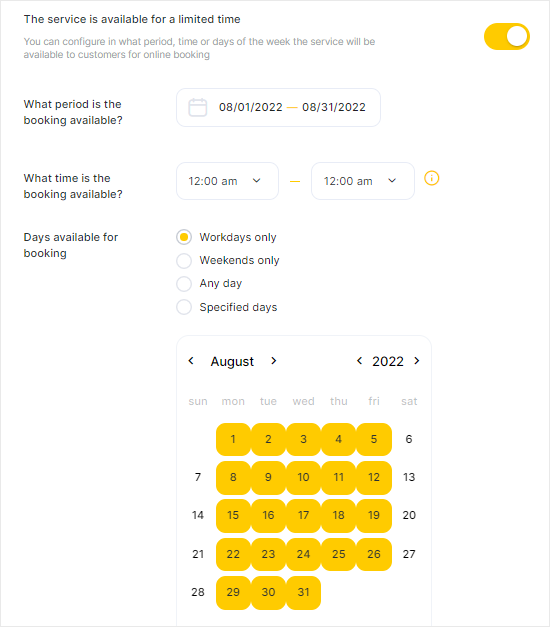Image resolution: width=550 pixels, height=627 pixels.
Task: Go to next month after August
Action: [274, 361]
